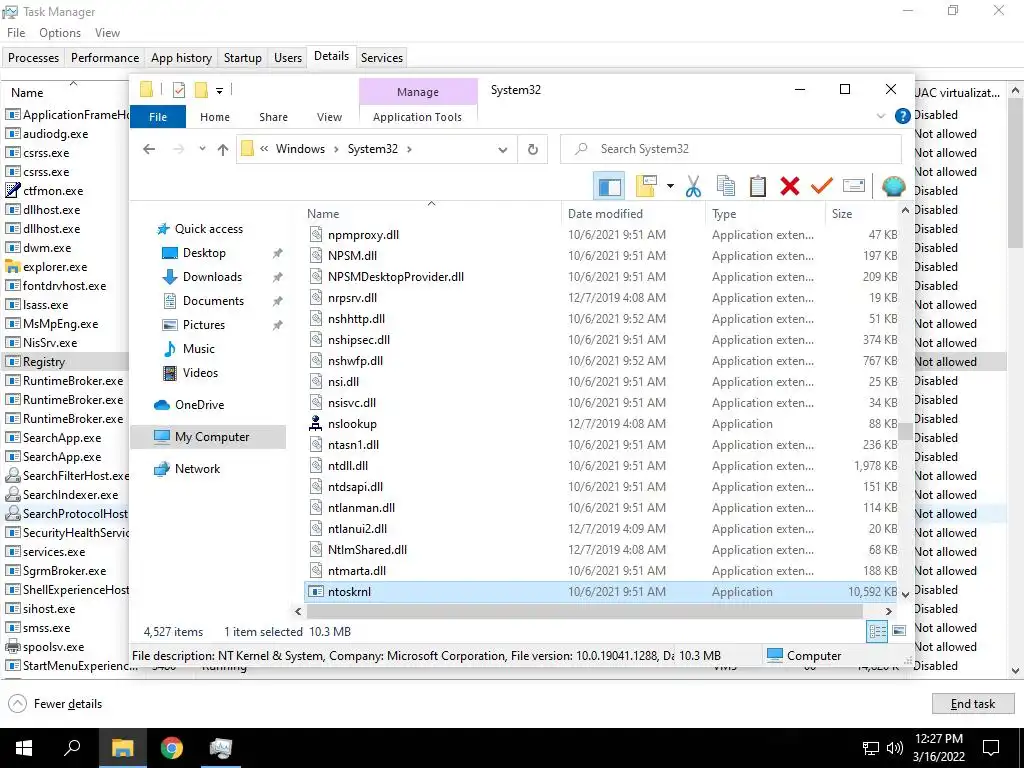
Task: Click the Explorer Help question mark icon
Action: (x=903, y=116)
